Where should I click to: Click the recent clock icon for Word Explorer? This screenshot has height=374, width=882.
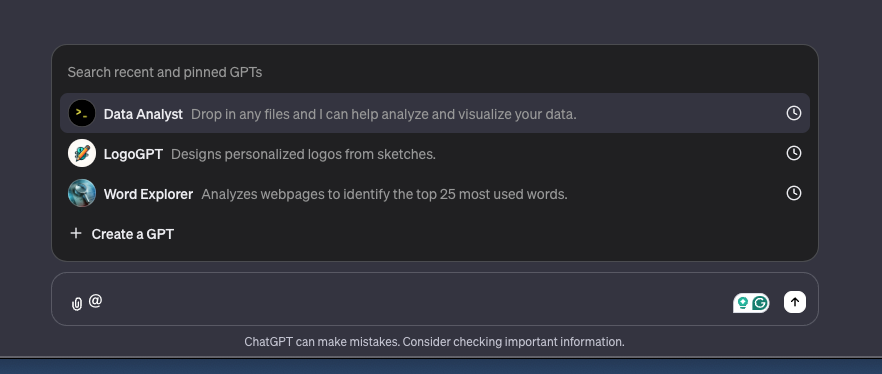[793, 193]
